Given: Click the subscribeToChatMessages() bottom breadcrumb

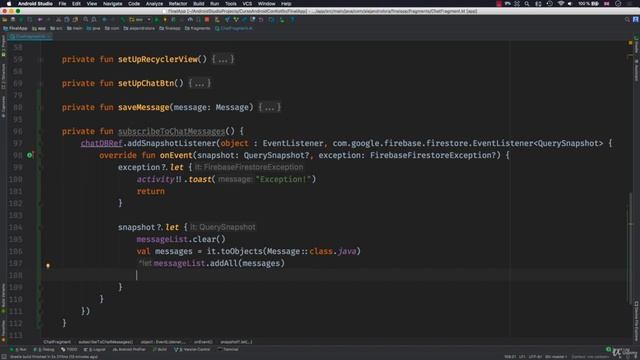Looking at the screenshot, I should [105, 342].
